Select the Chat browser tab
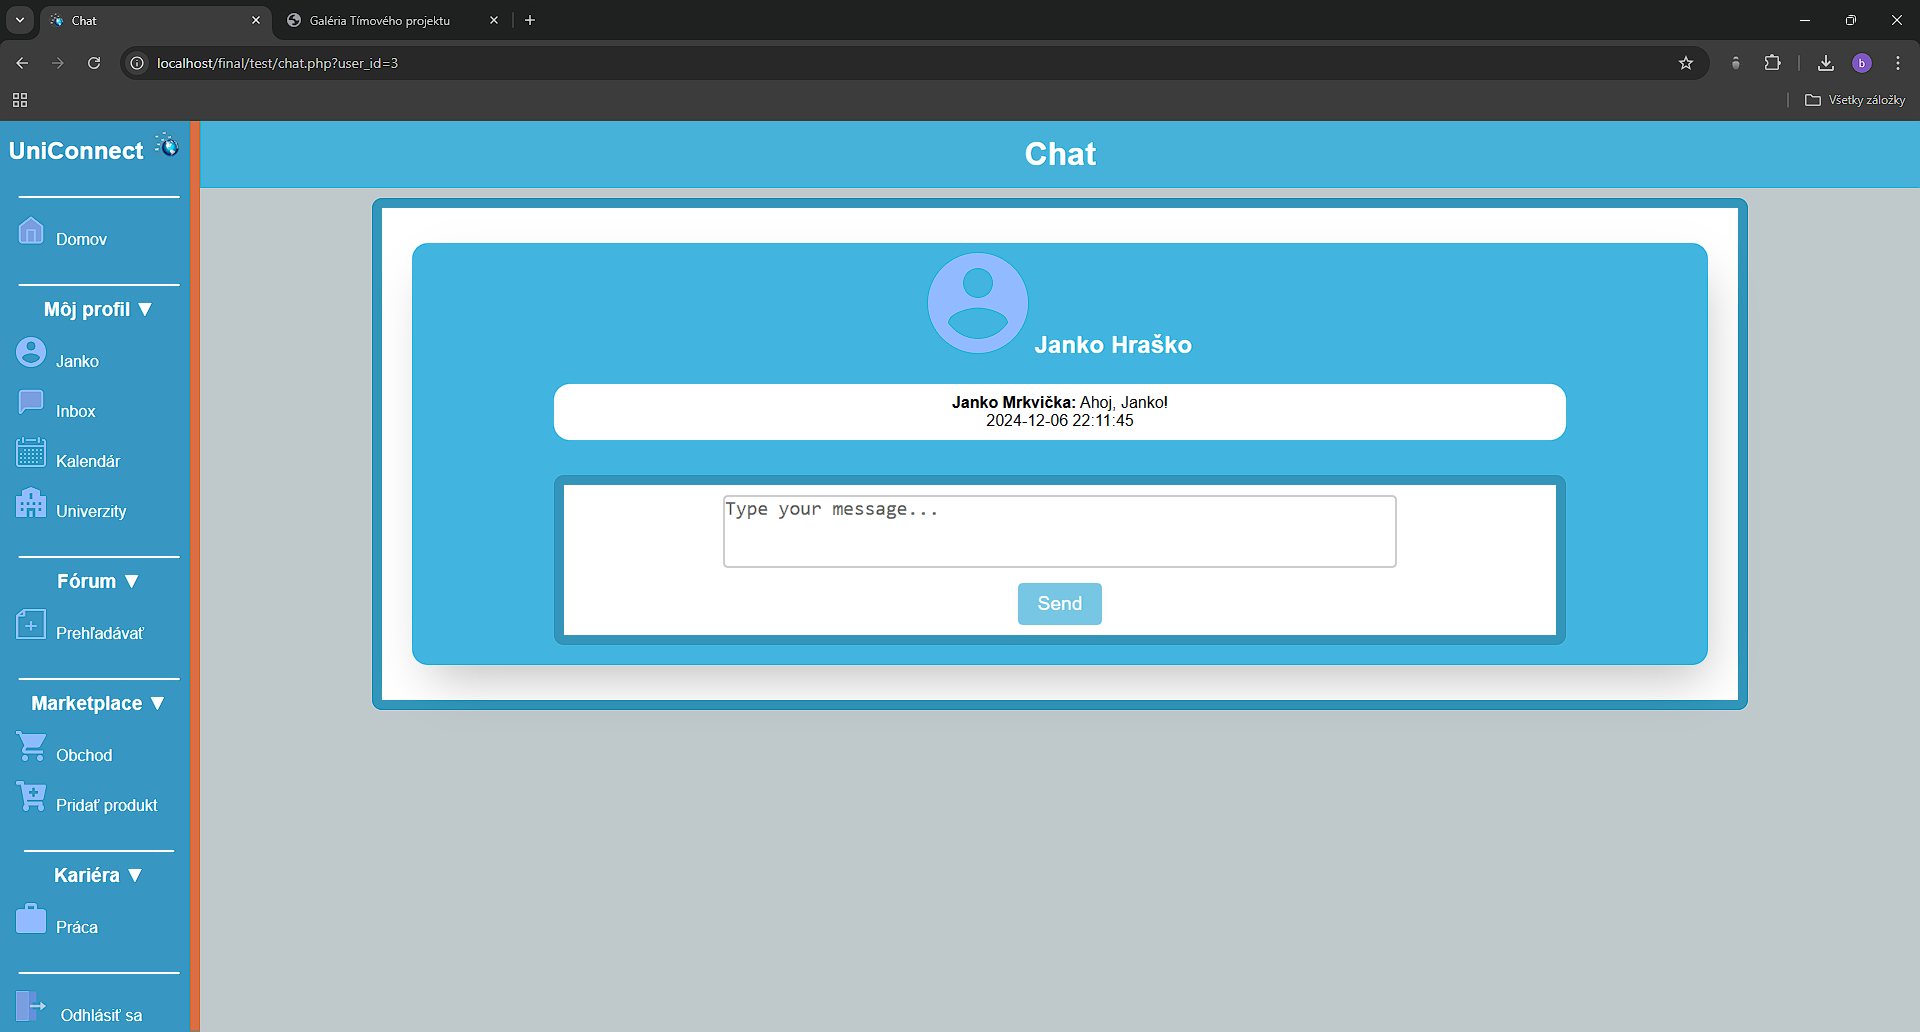Viewport: 1920px width, 1032px height. point(155,20)
